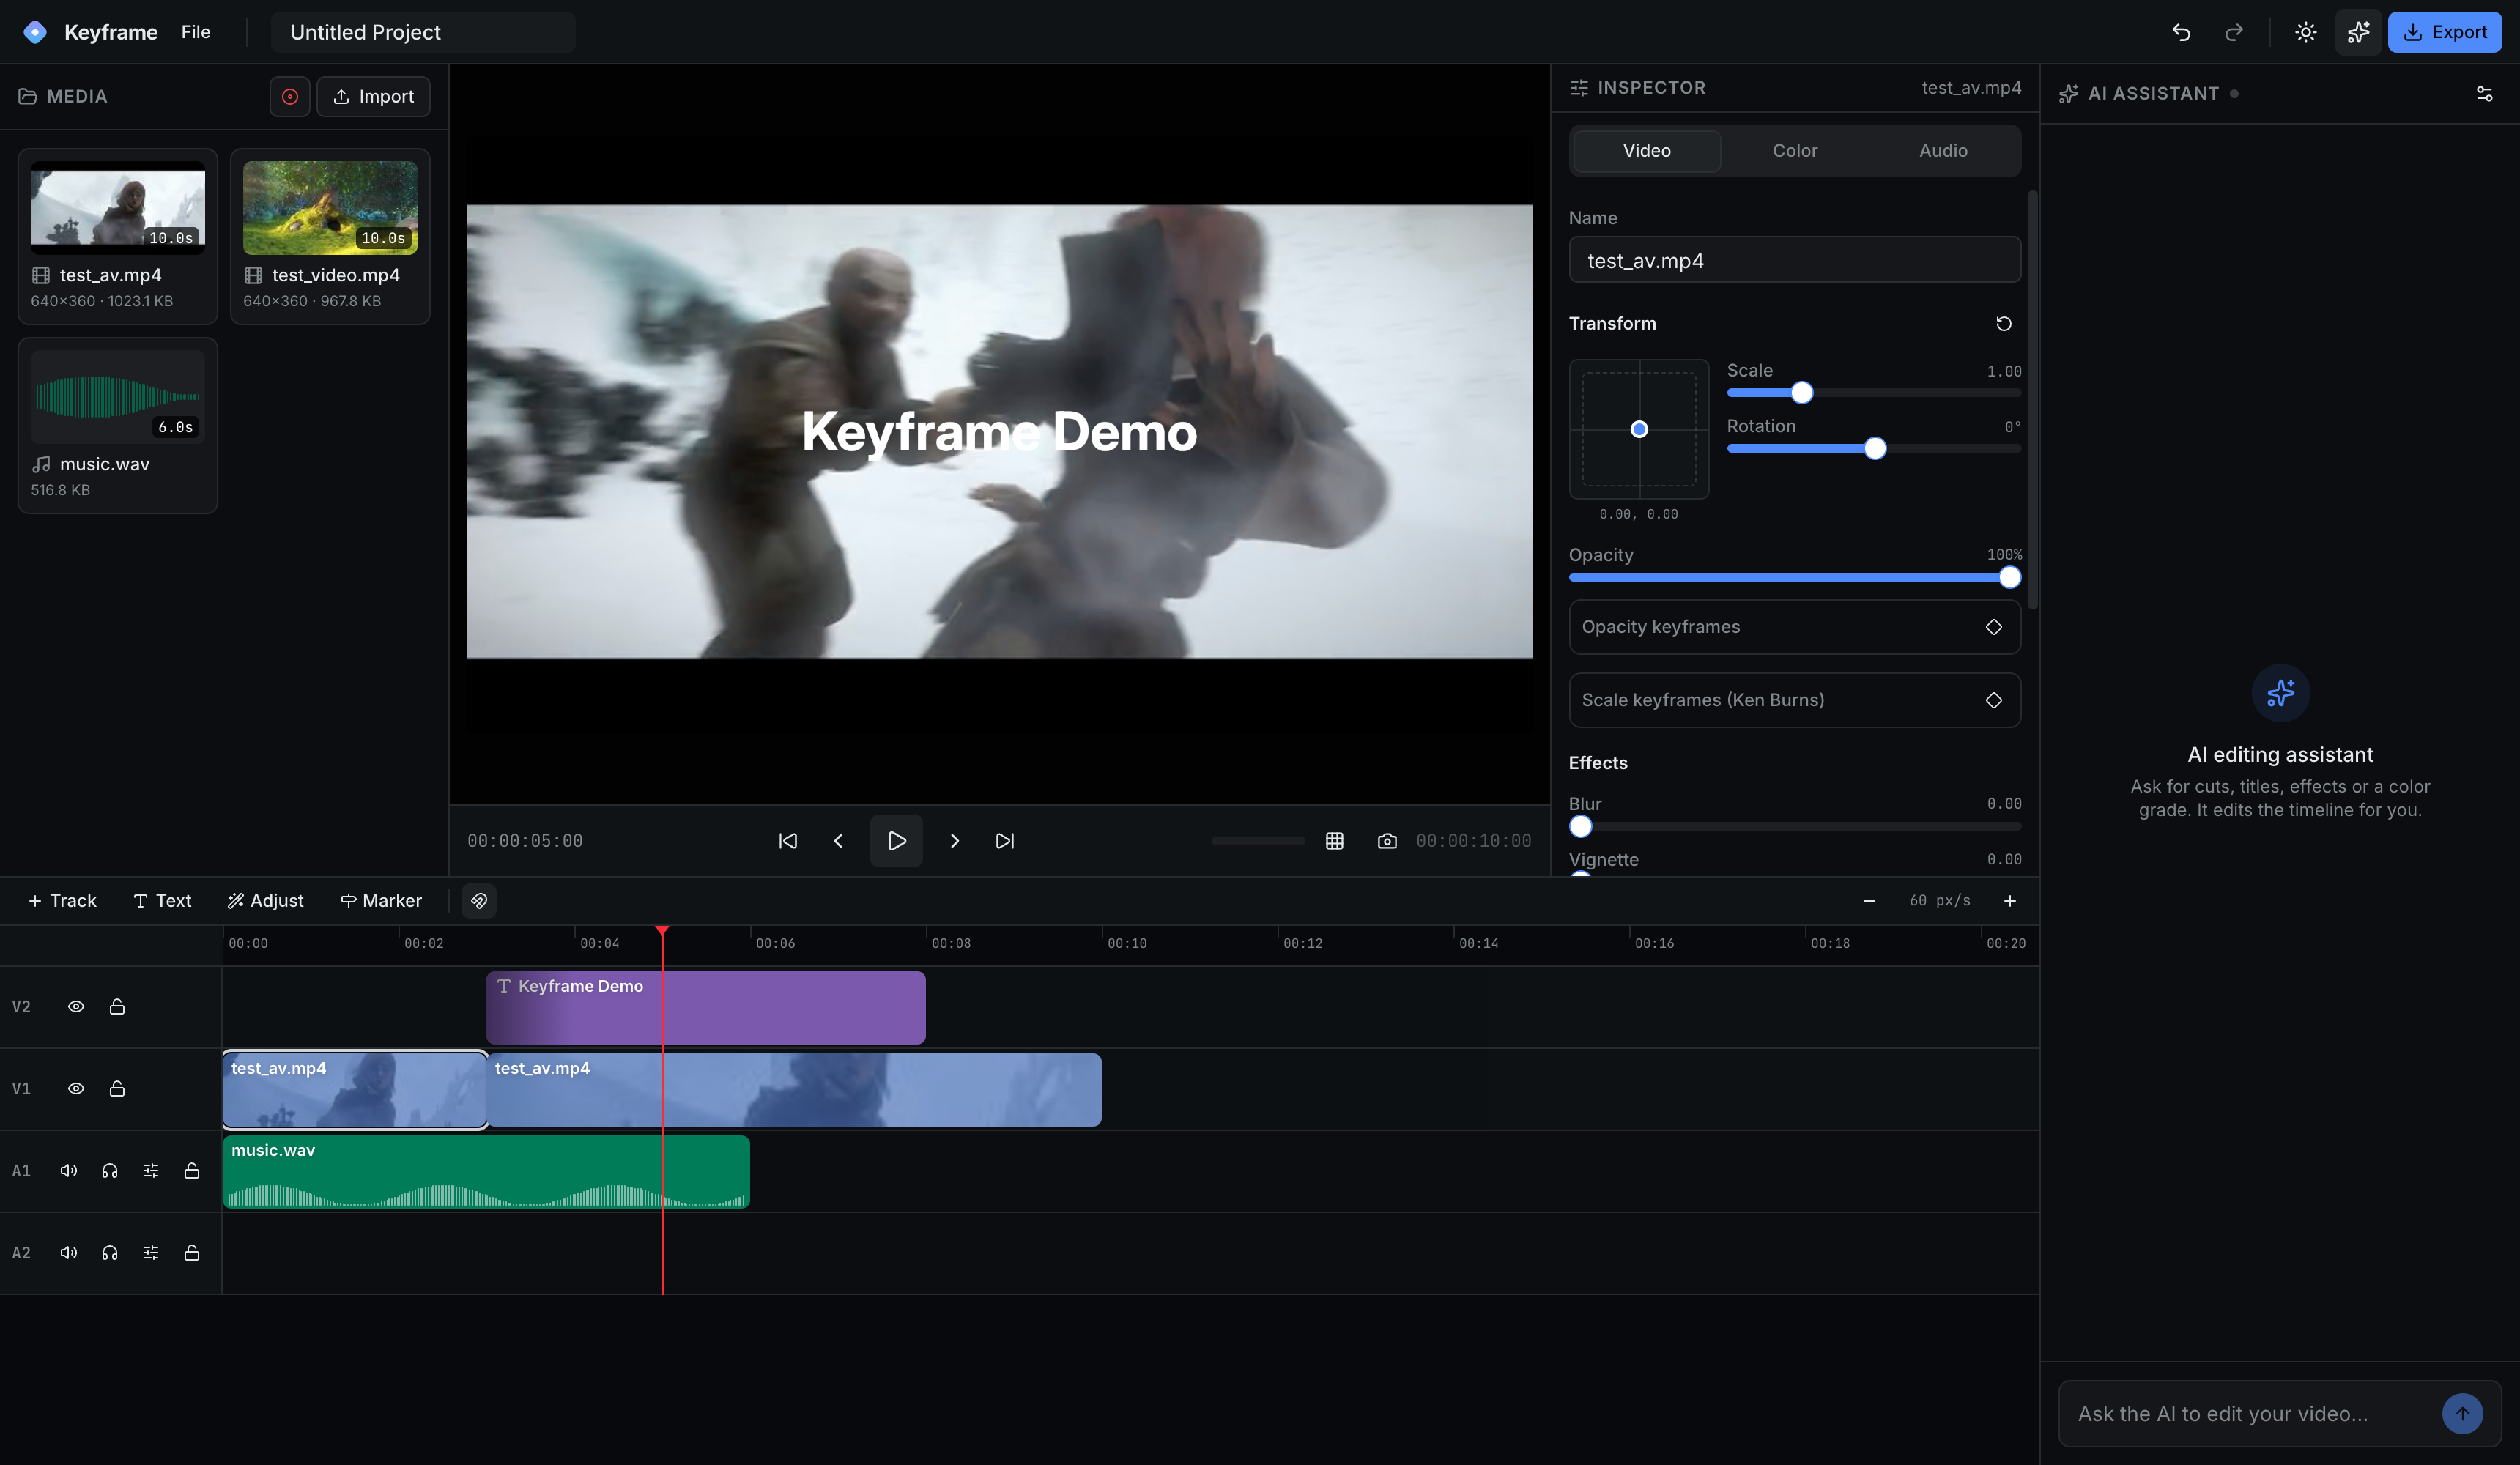Edit the Untitled Project name field
The width and height of the screenshot is (2520, 1465).
(x=423, y=32)
